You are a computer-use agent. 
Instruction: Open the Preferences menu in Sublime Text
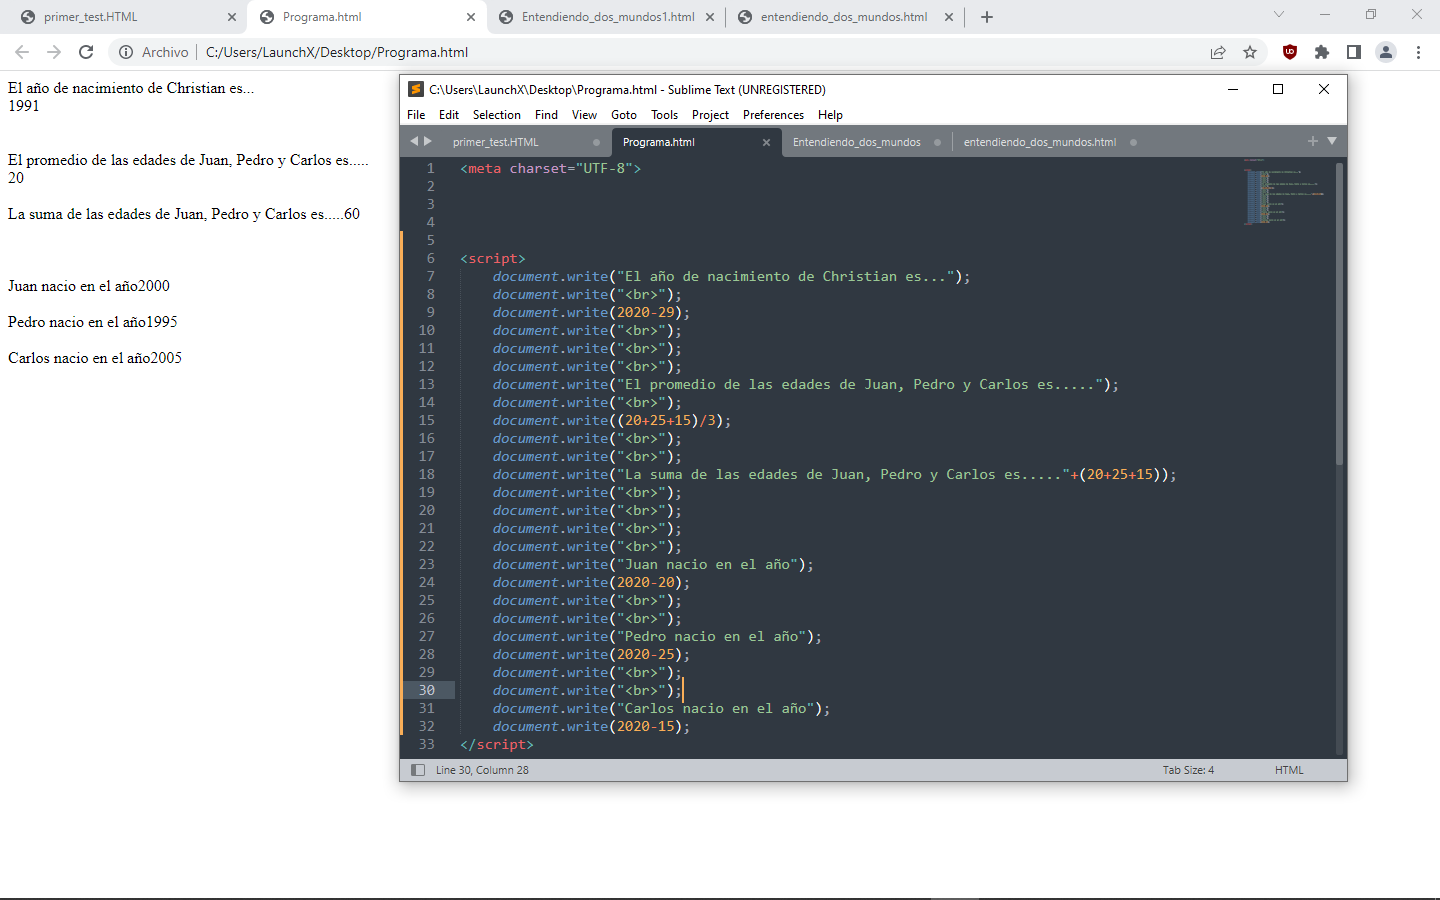click(x=773, y=115)
